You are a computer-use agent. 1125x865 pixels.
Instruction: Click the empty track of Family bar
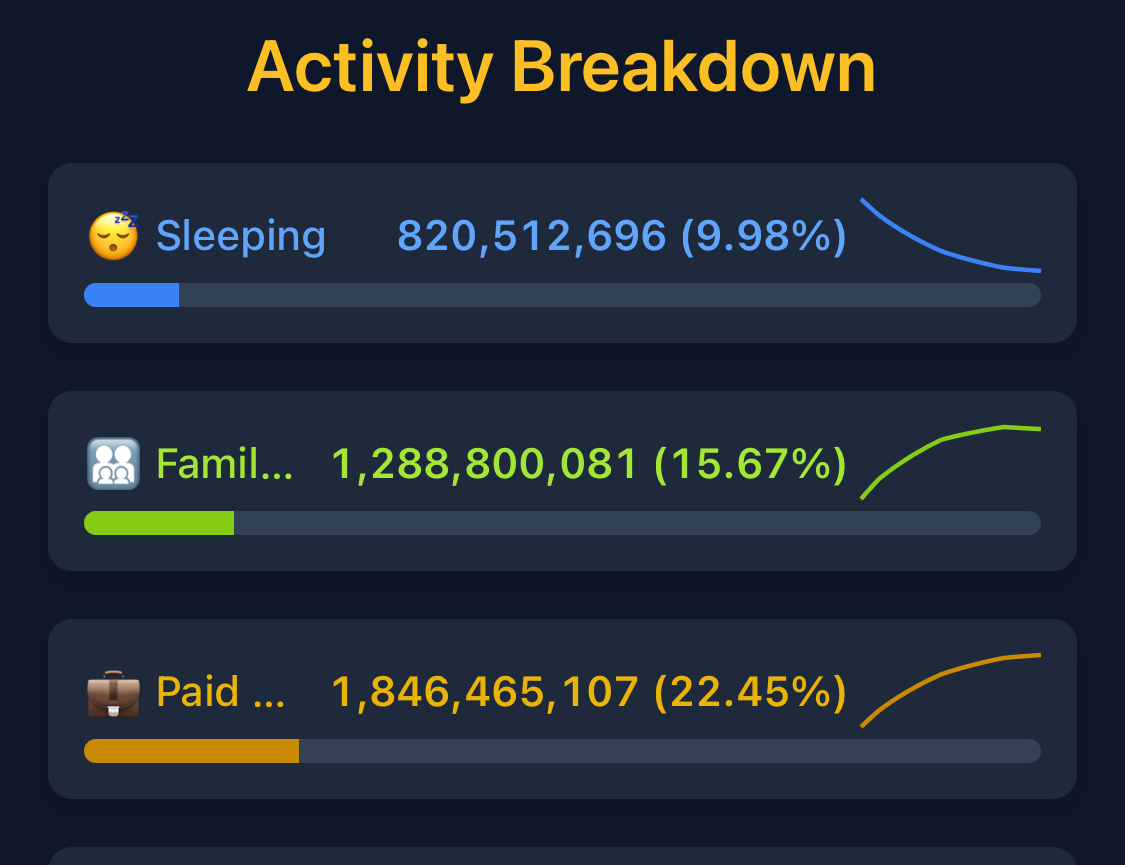point(637,523)
